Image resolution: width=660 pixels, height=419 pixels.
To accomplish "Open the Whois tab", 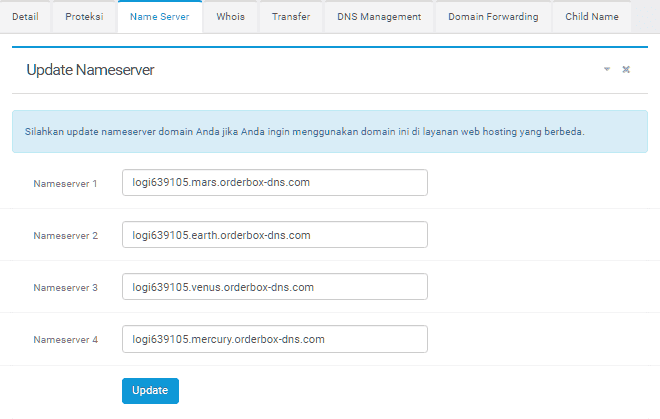I will click(x=230, y=17).
